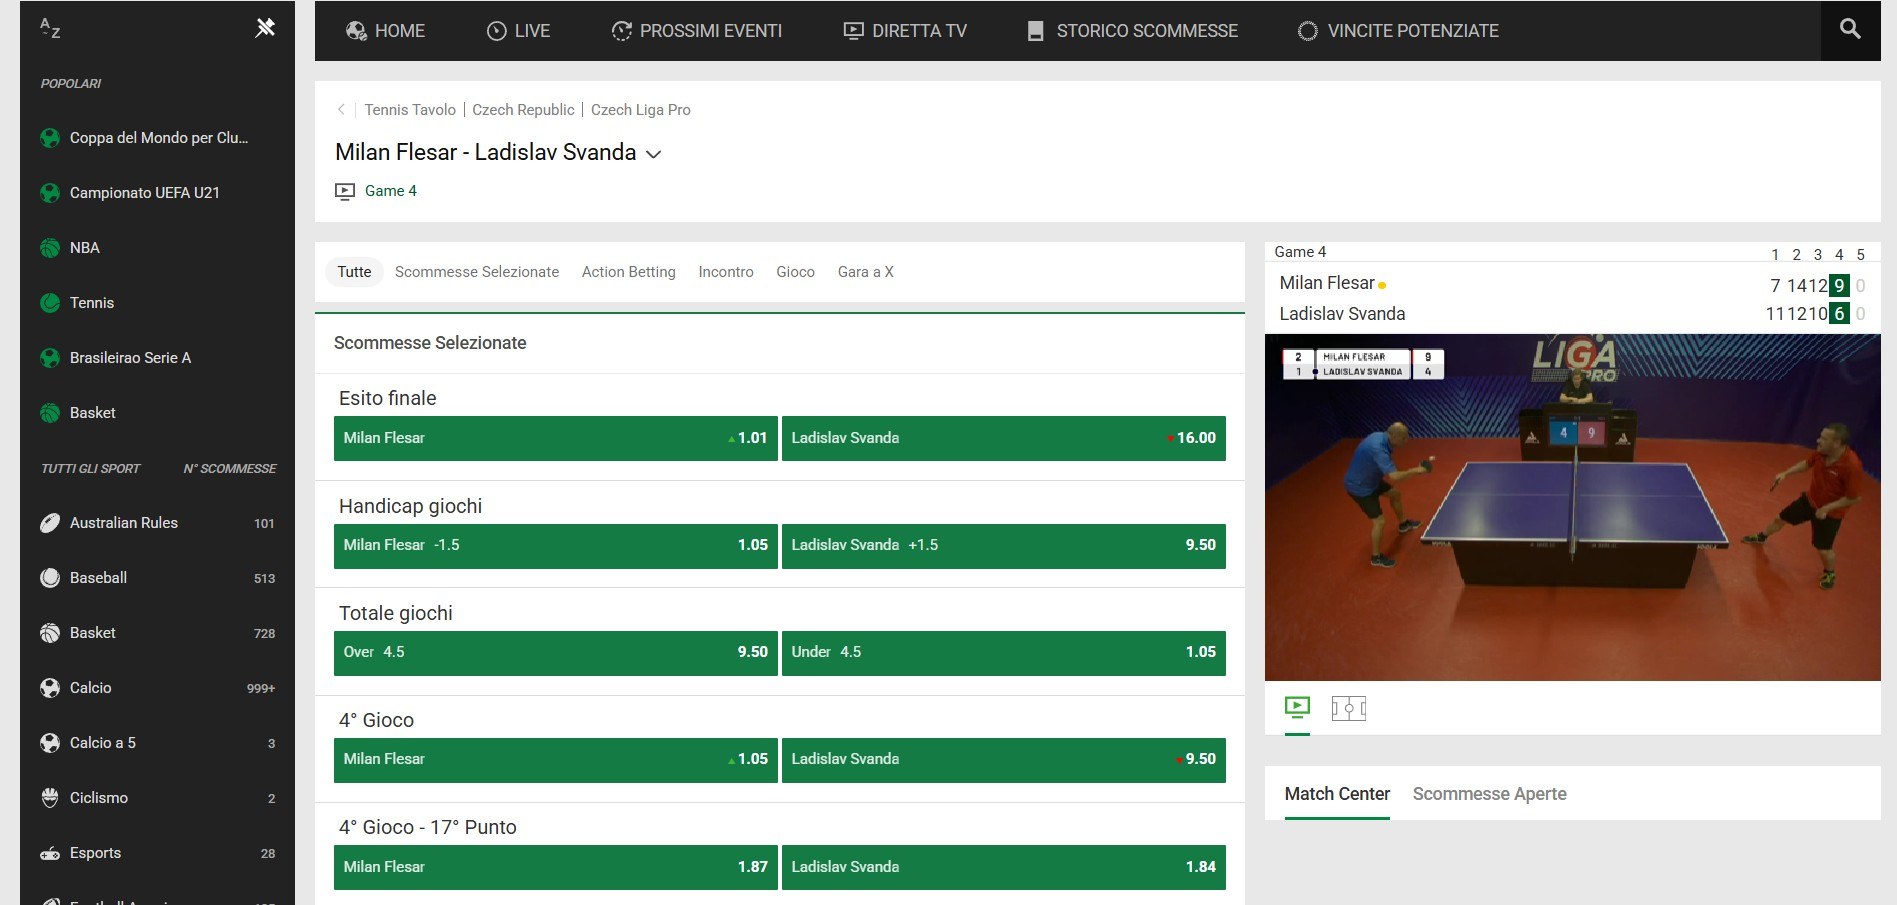
Task: Select Over 4.5 in Totale giochi
Action: 555,652
